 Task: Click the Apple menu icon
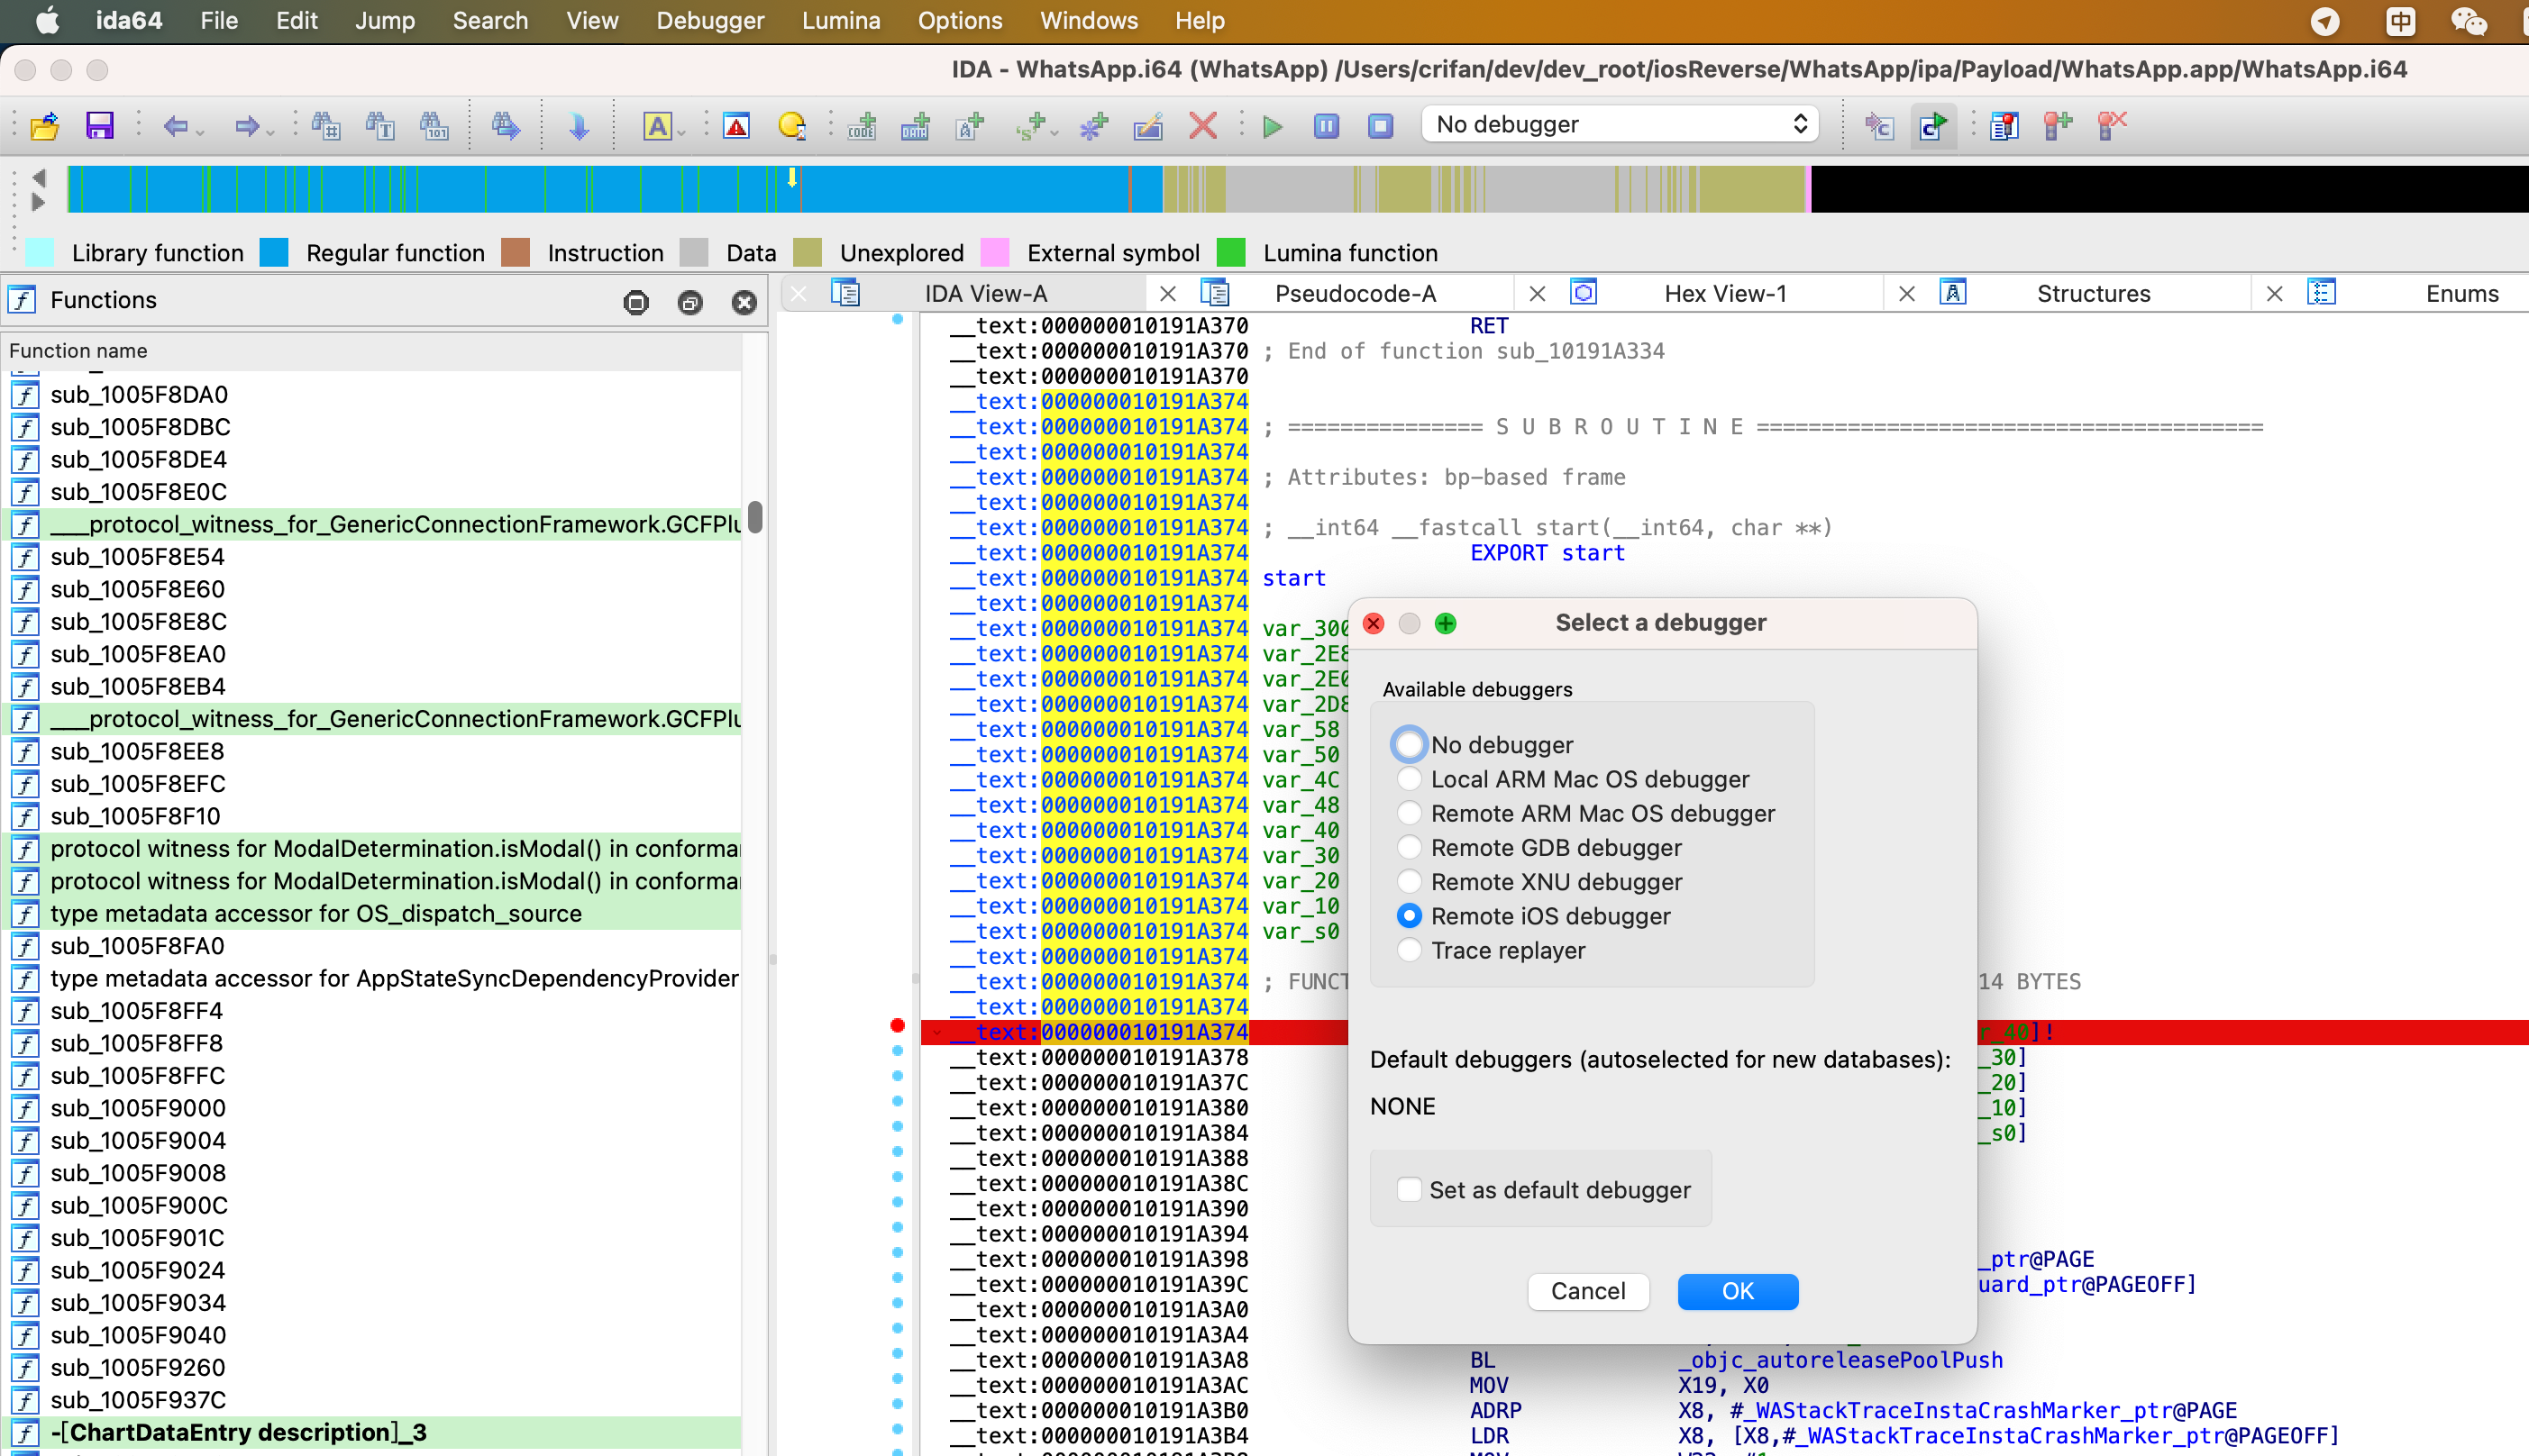tap(47, 21)
